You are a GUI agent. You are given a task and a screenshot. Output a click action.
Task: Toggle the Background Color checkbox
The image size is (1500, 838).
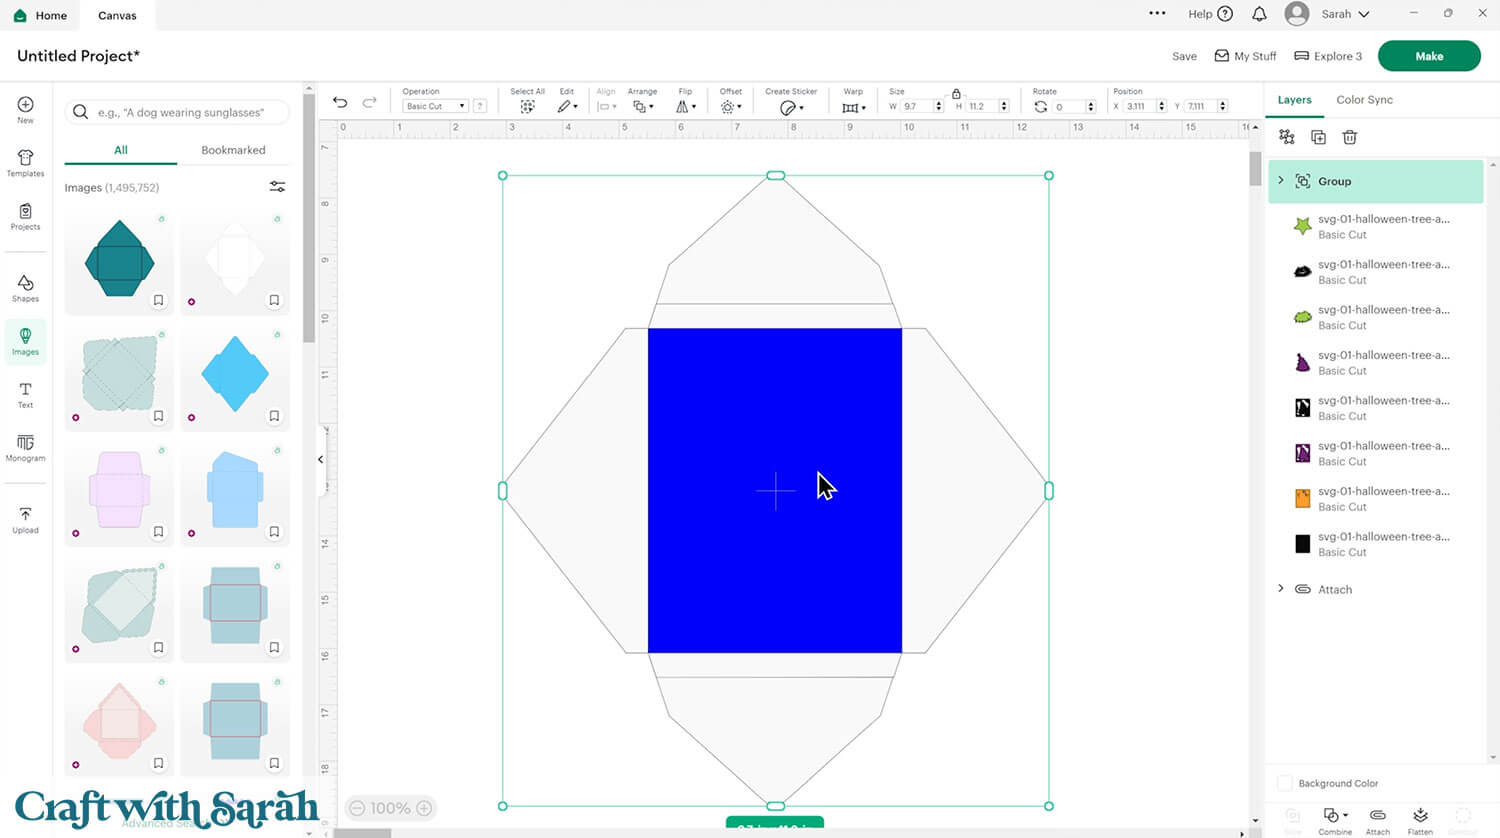click(x=1285, y=783)
